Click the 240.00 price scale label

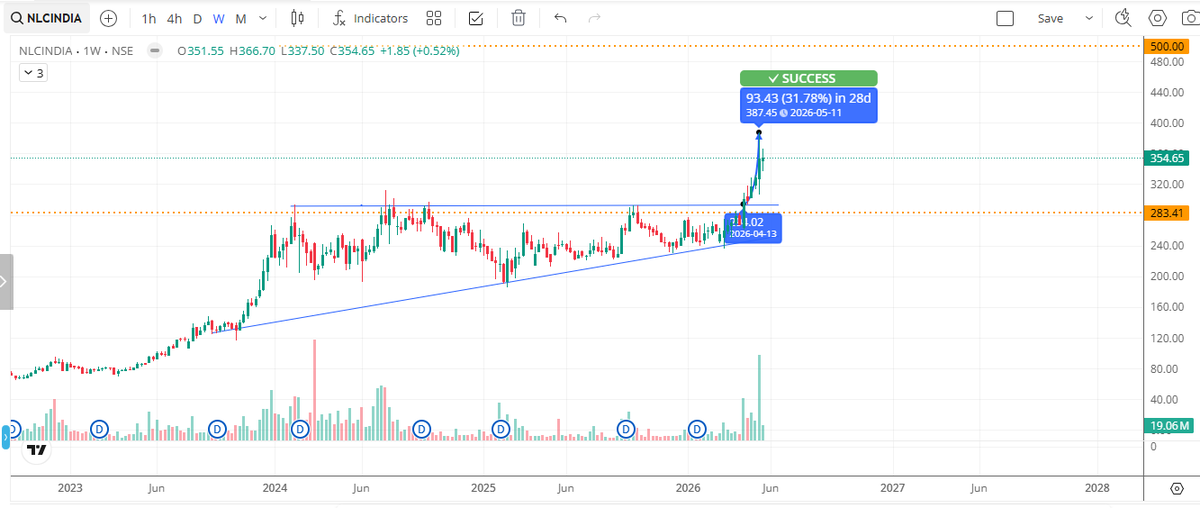(x=1167, y=246)
